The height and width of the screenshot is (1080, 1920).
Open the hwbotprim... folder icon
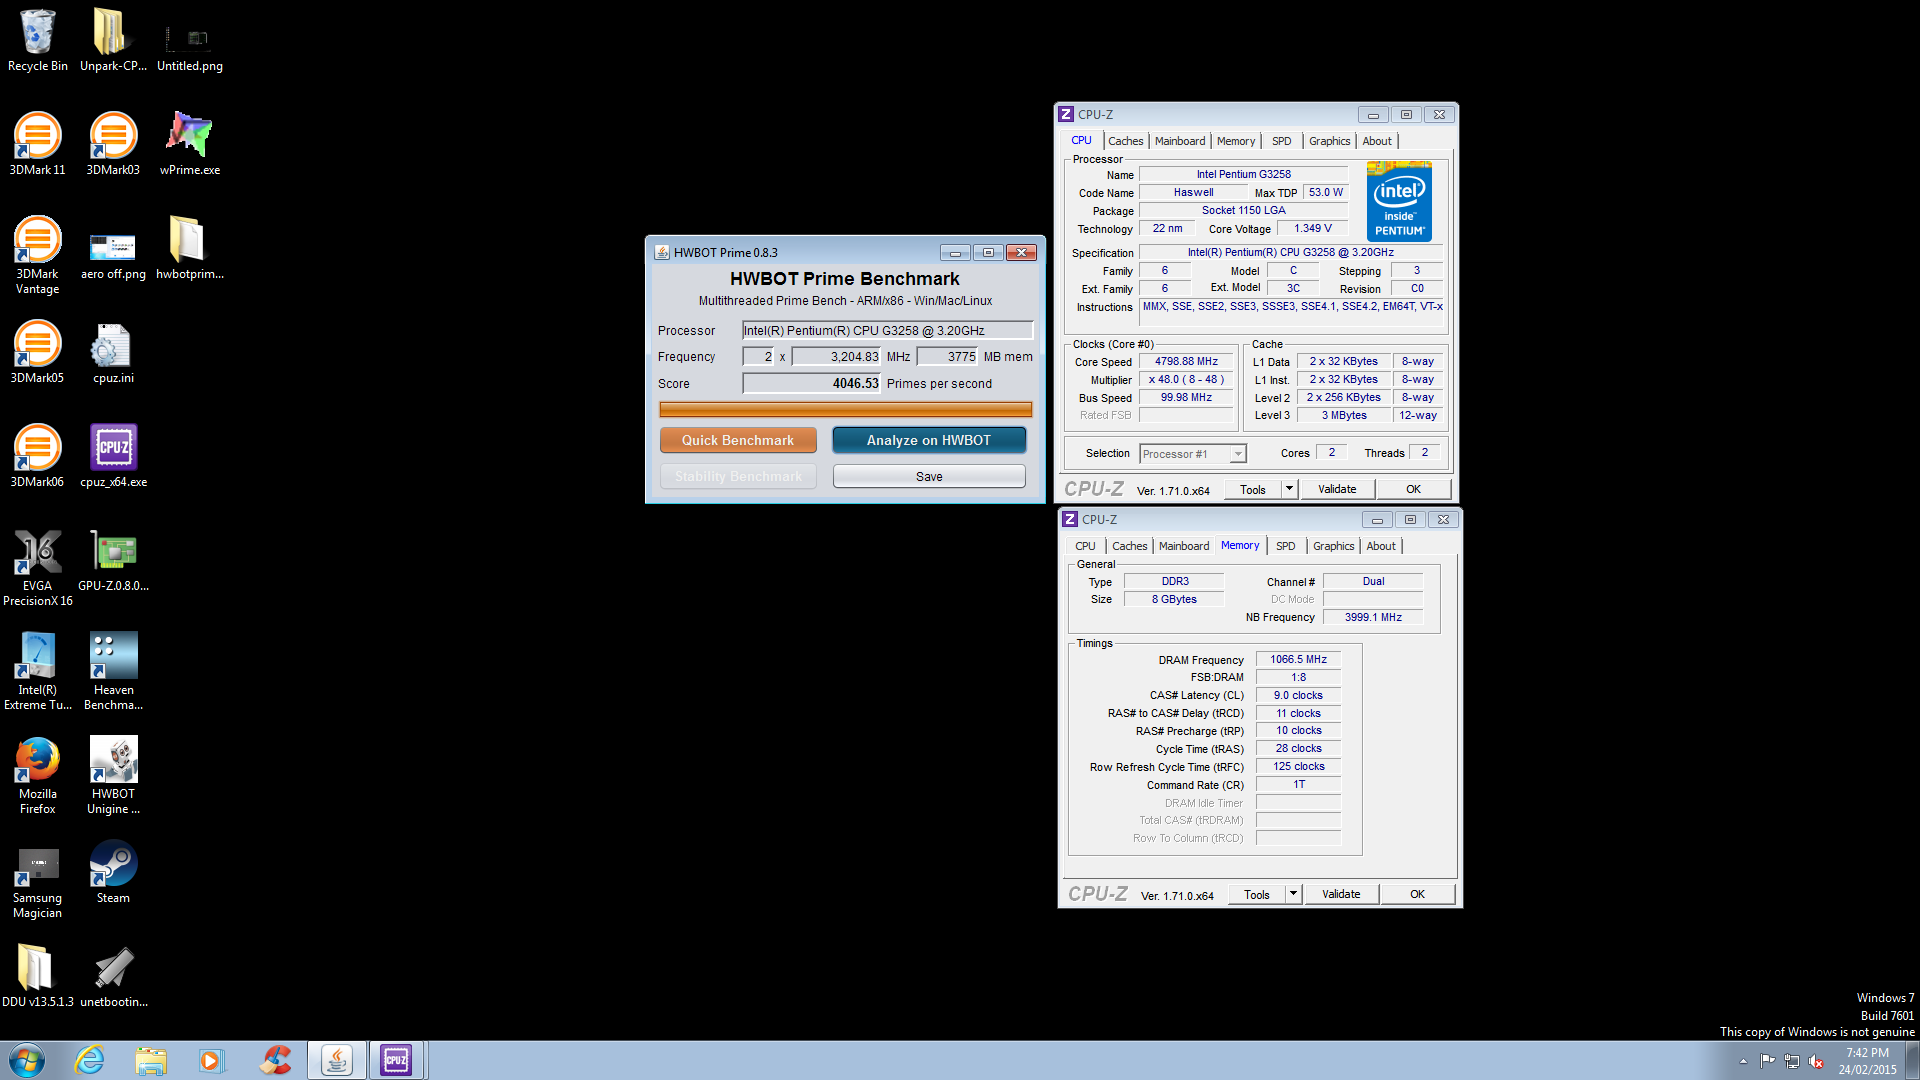(190, 248)
